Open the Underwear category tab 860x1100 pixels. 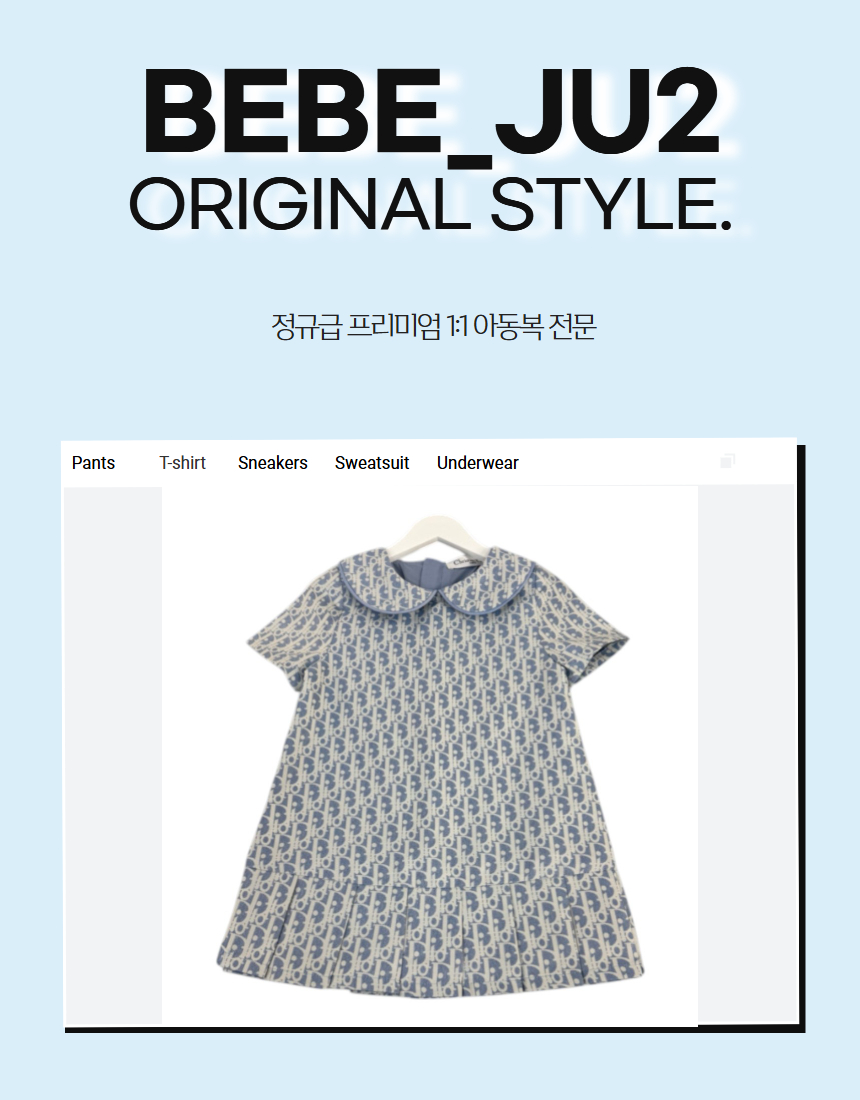(478, 463)
